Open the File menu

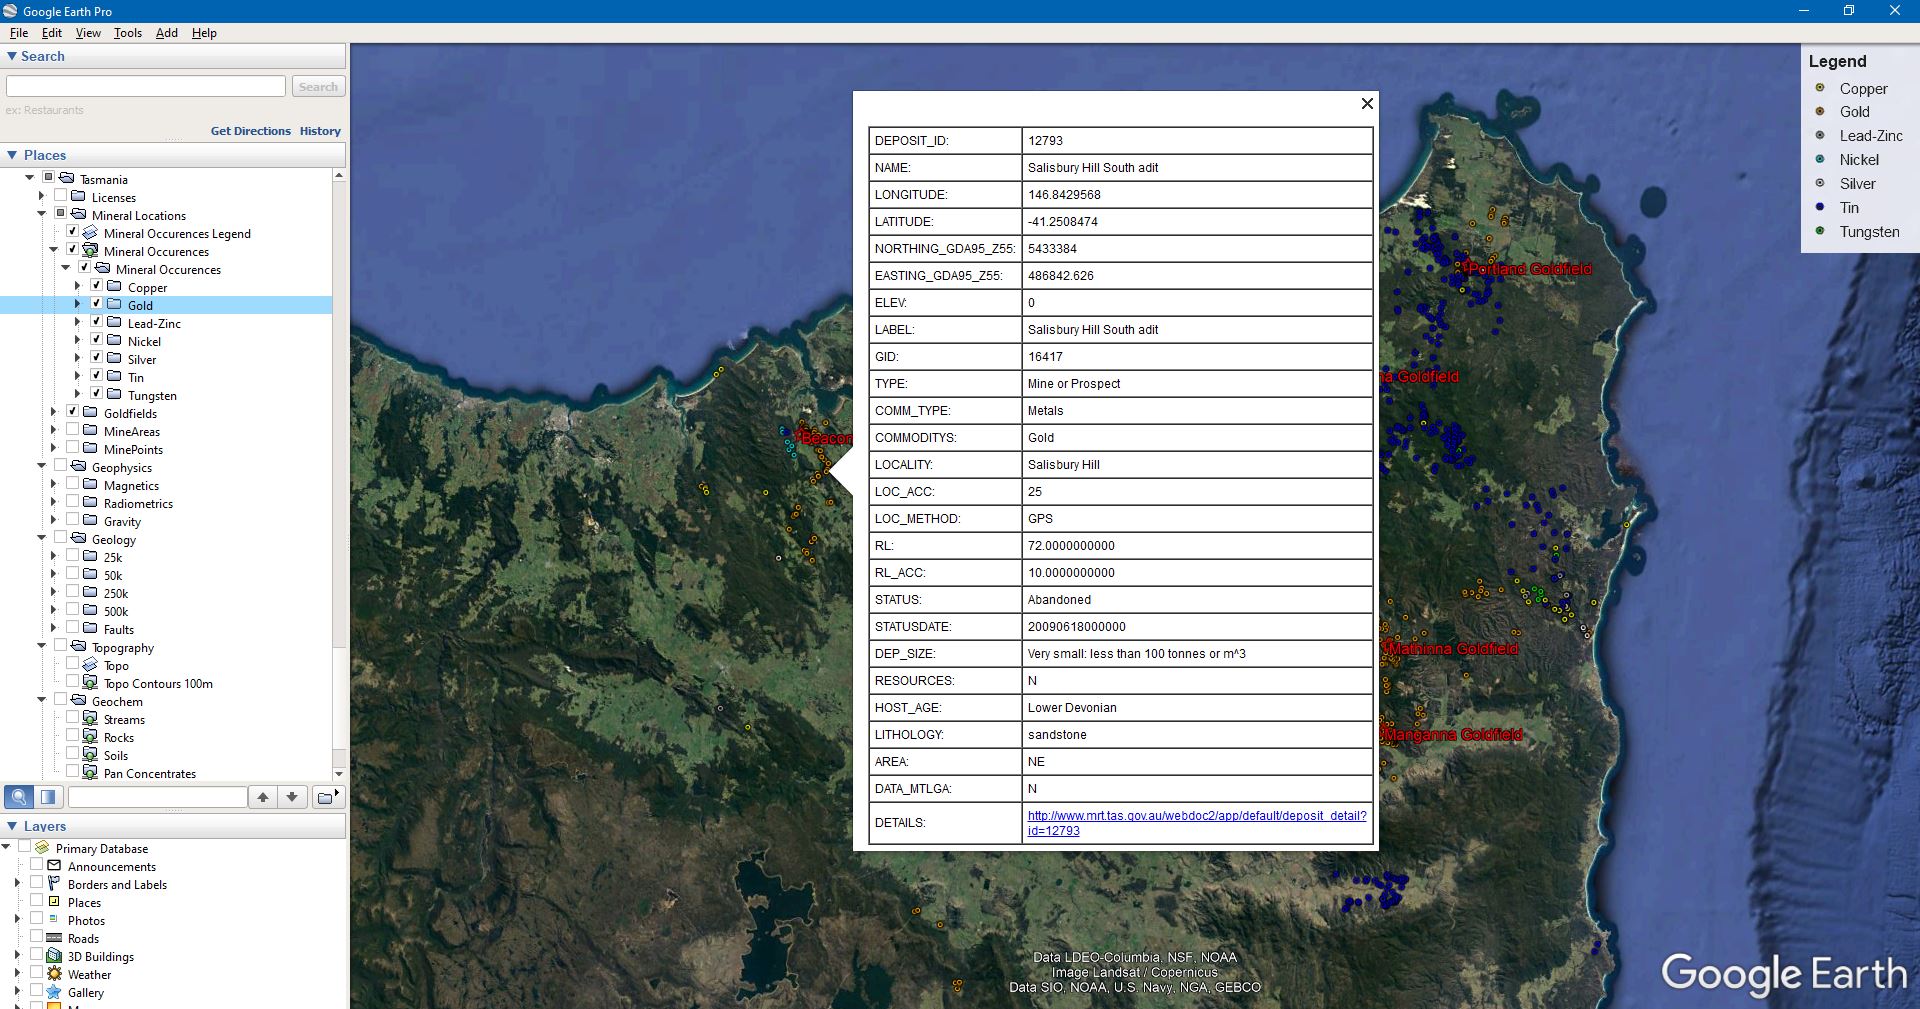pyautogui.click(x=19, y=33)
